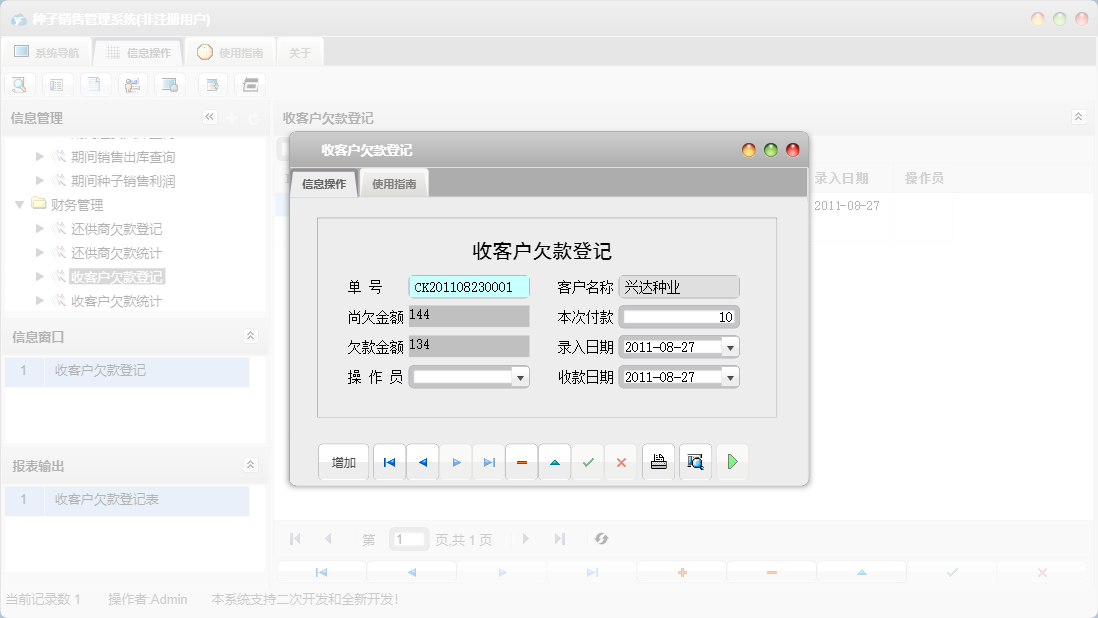The image size is (1098, 618).
Task: Click the document toolbar icon
Action: coord(95,84)
